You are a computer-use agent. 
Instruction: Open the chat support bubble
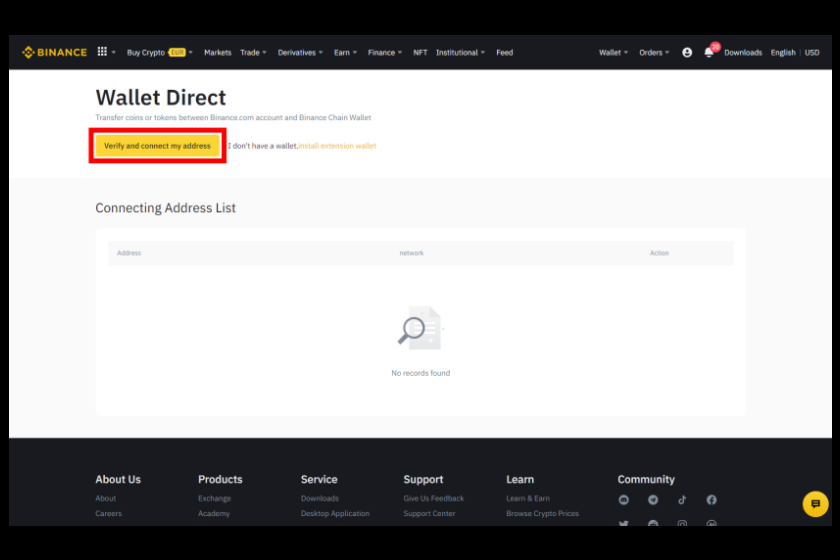pyautogui.click(x=815, y=504)
